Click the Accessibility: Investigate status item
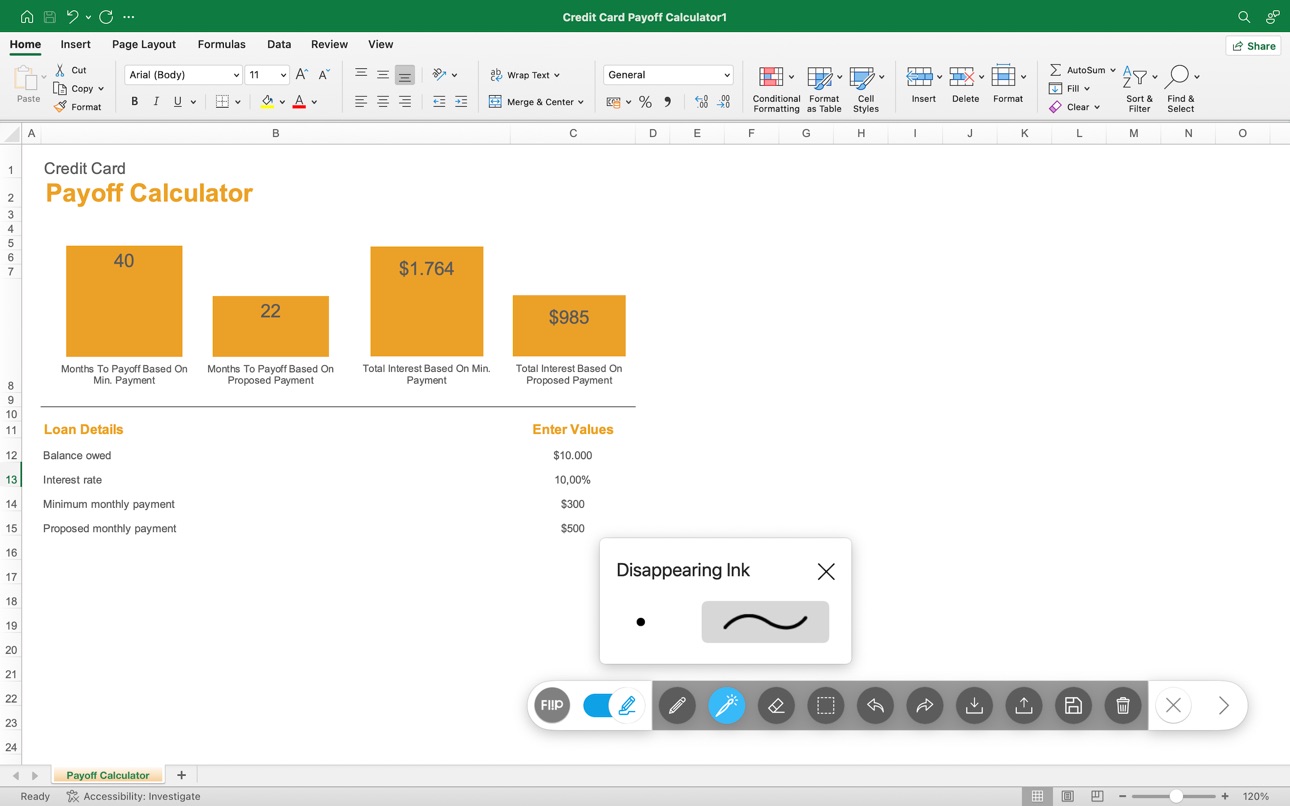Image resolution: width=1290 pixels, height=806 pixels. click(133, 796)
